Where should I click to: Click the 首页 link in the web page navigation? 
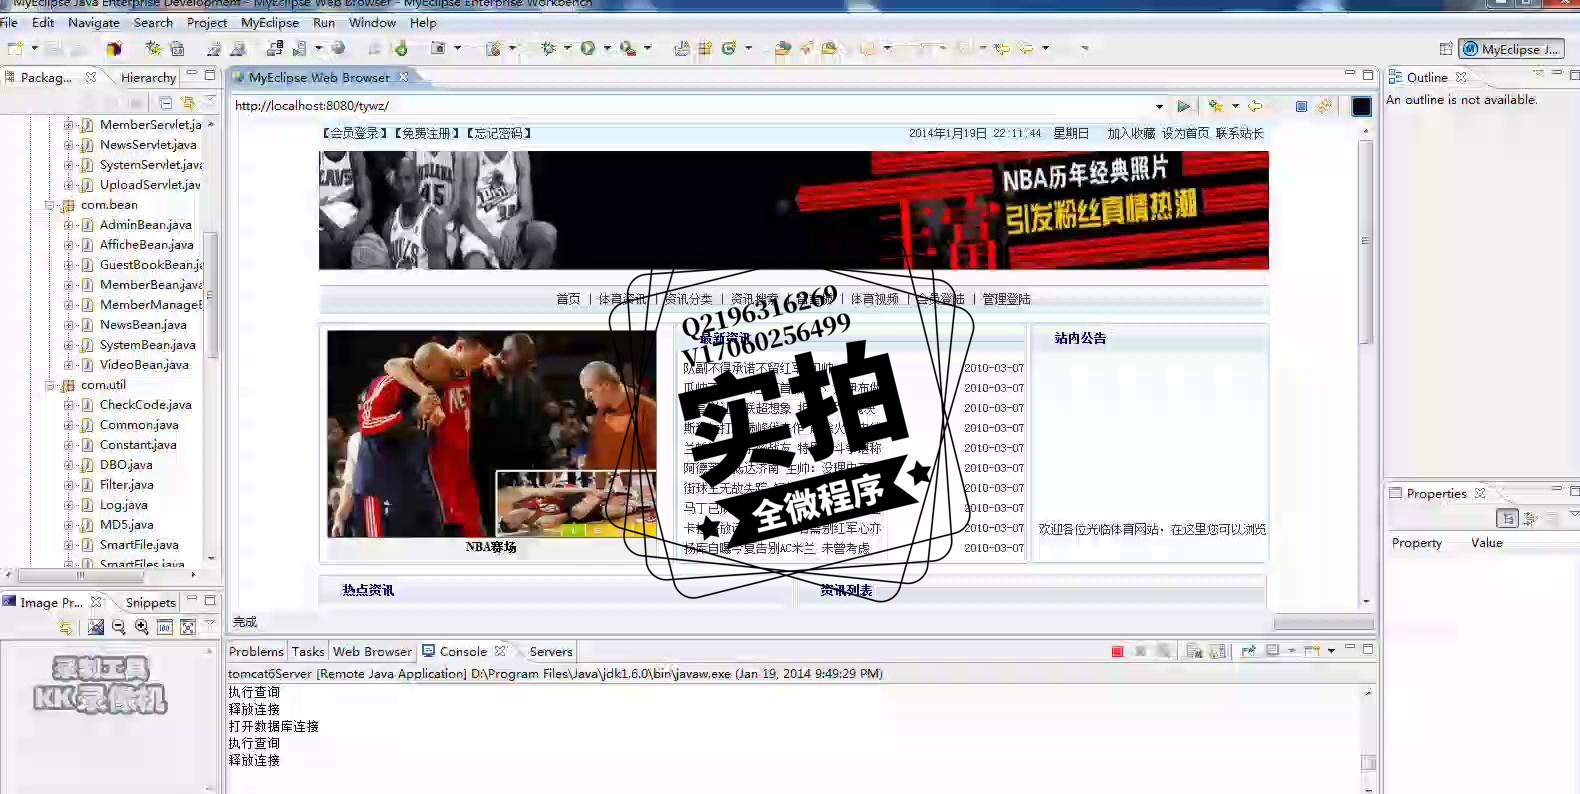pyautogui.click(x=568, y=299)
